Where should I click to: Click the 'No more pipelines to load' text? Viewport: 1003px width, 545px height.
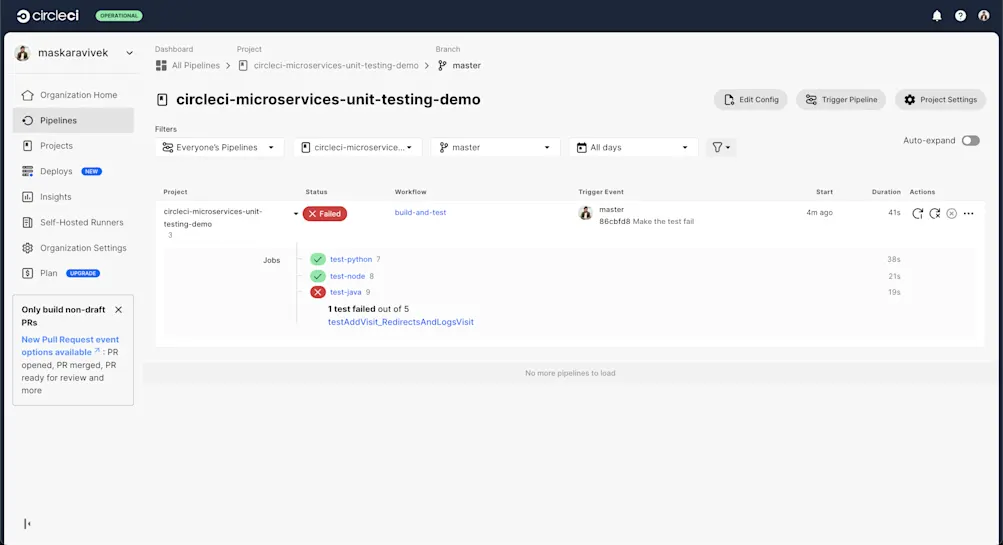tap(570, 373)
